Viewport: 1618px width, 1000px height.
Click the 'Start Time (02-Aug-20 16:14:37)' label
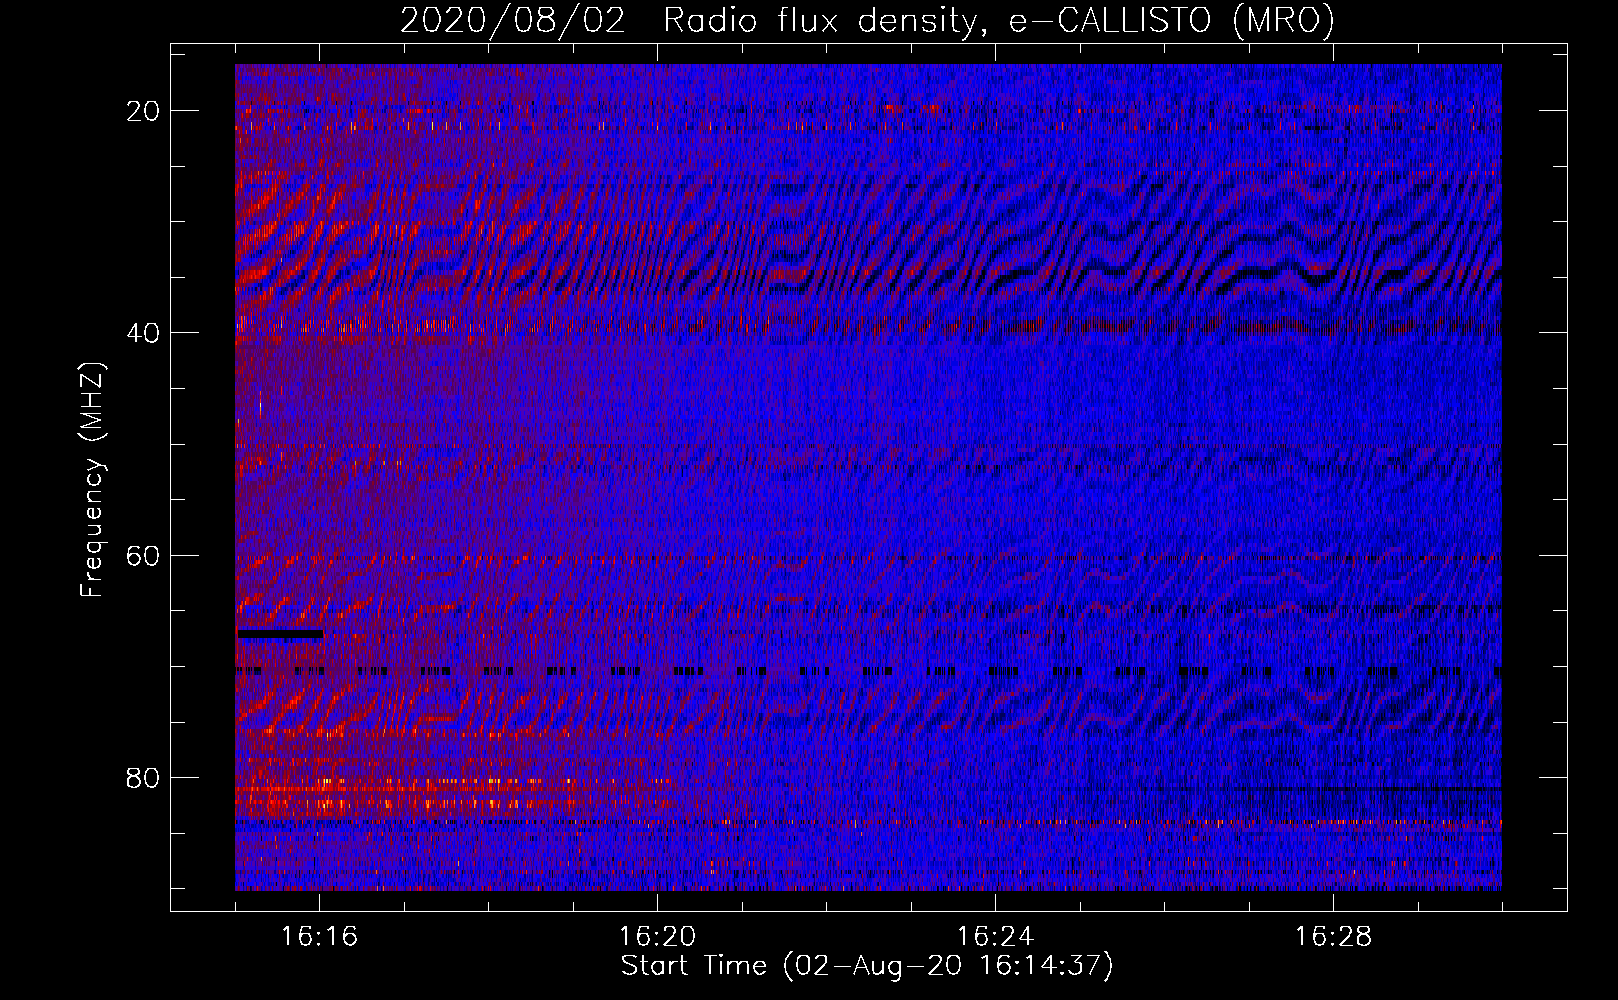tap(867, 966)
